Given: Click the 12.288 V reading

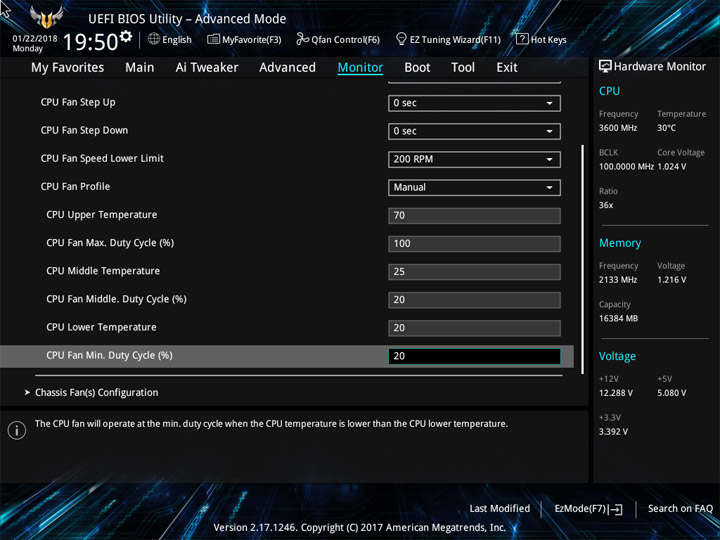Looking at the screenshot, I should (616, 393).
